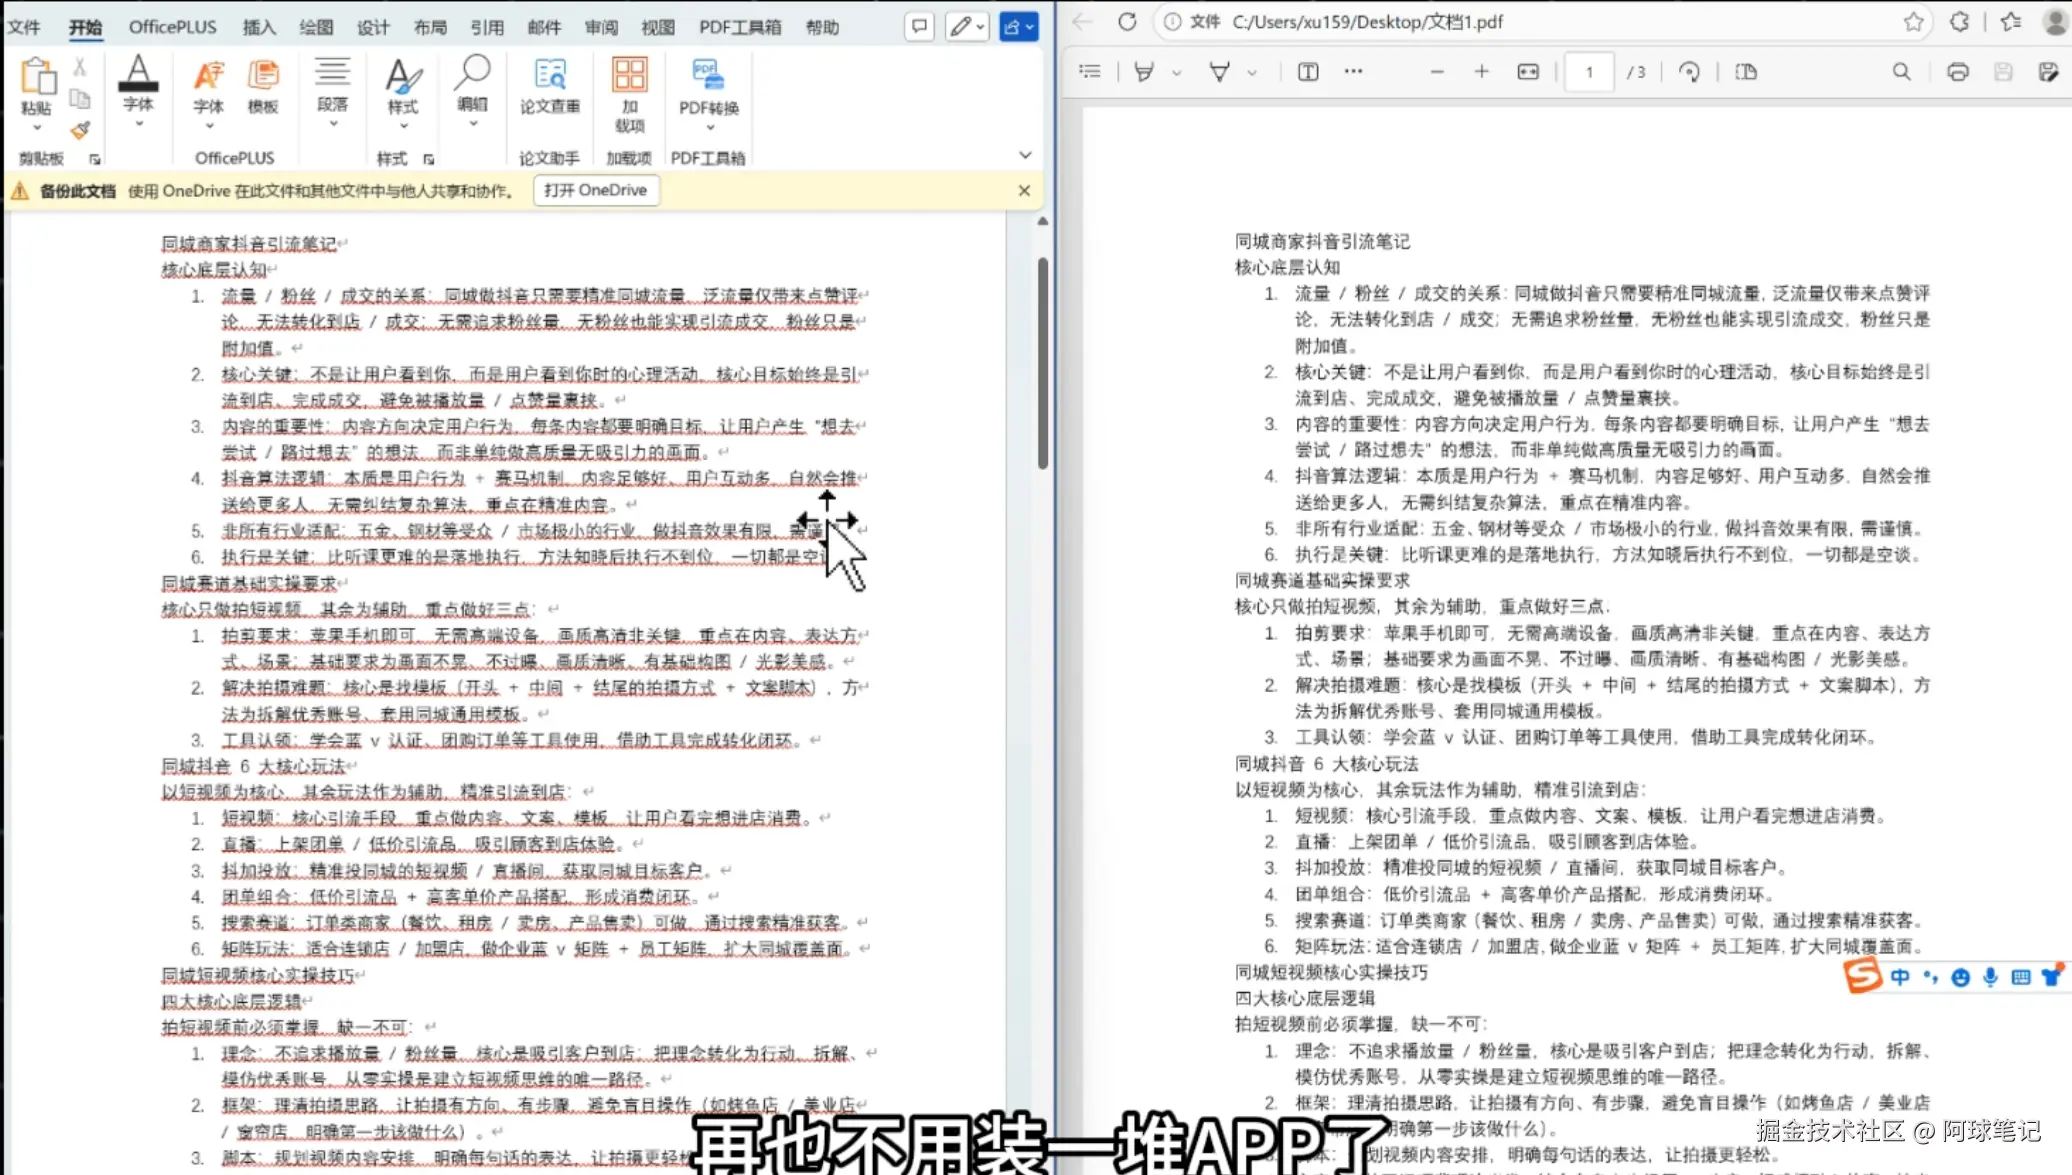The image size is (2072, 1175).
Task: Click the PDF page number field
Action: [x=1588, y=71]
